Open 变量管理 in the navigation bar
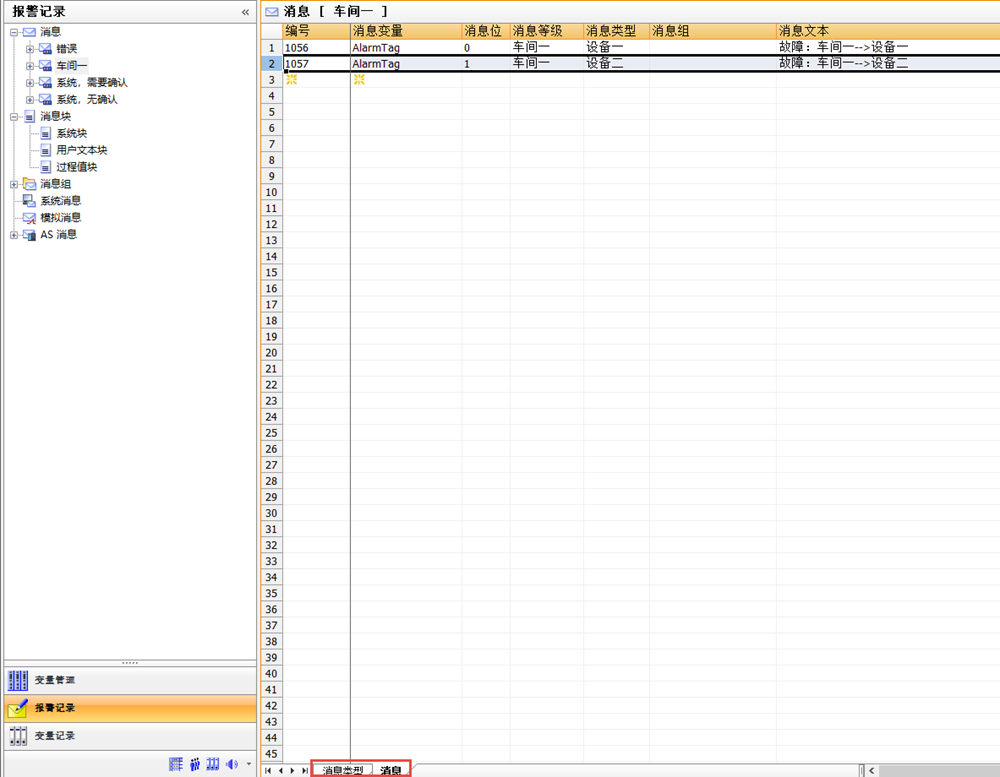This screenshot has height=777, width=1000. tap(56, 680)
